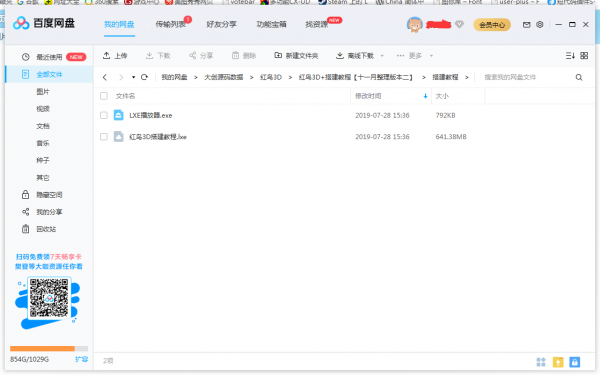Click the yellow upload icon at bottom

(558, 362)
